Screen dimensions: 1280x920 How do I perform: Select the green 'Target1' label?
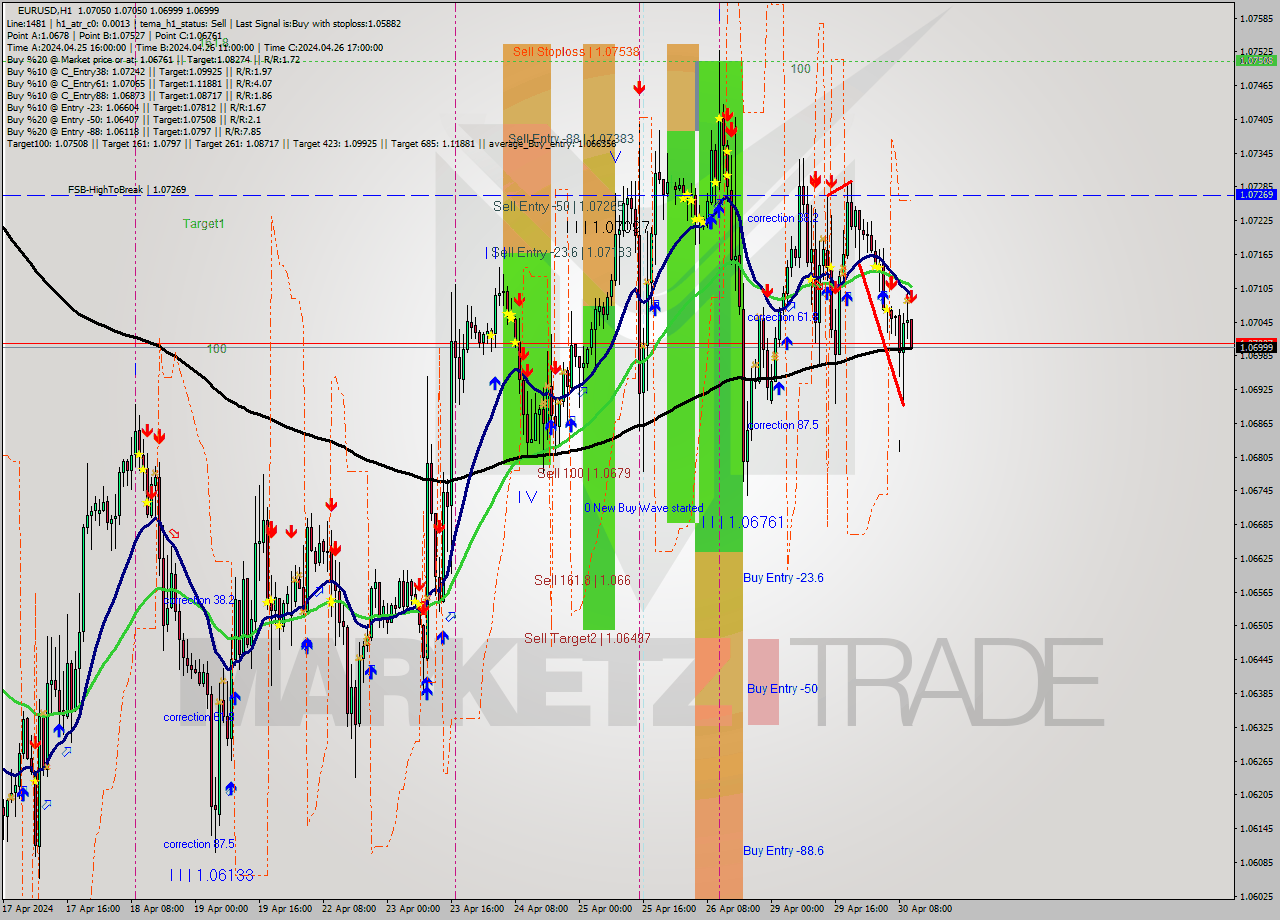(x=204, y=224)
